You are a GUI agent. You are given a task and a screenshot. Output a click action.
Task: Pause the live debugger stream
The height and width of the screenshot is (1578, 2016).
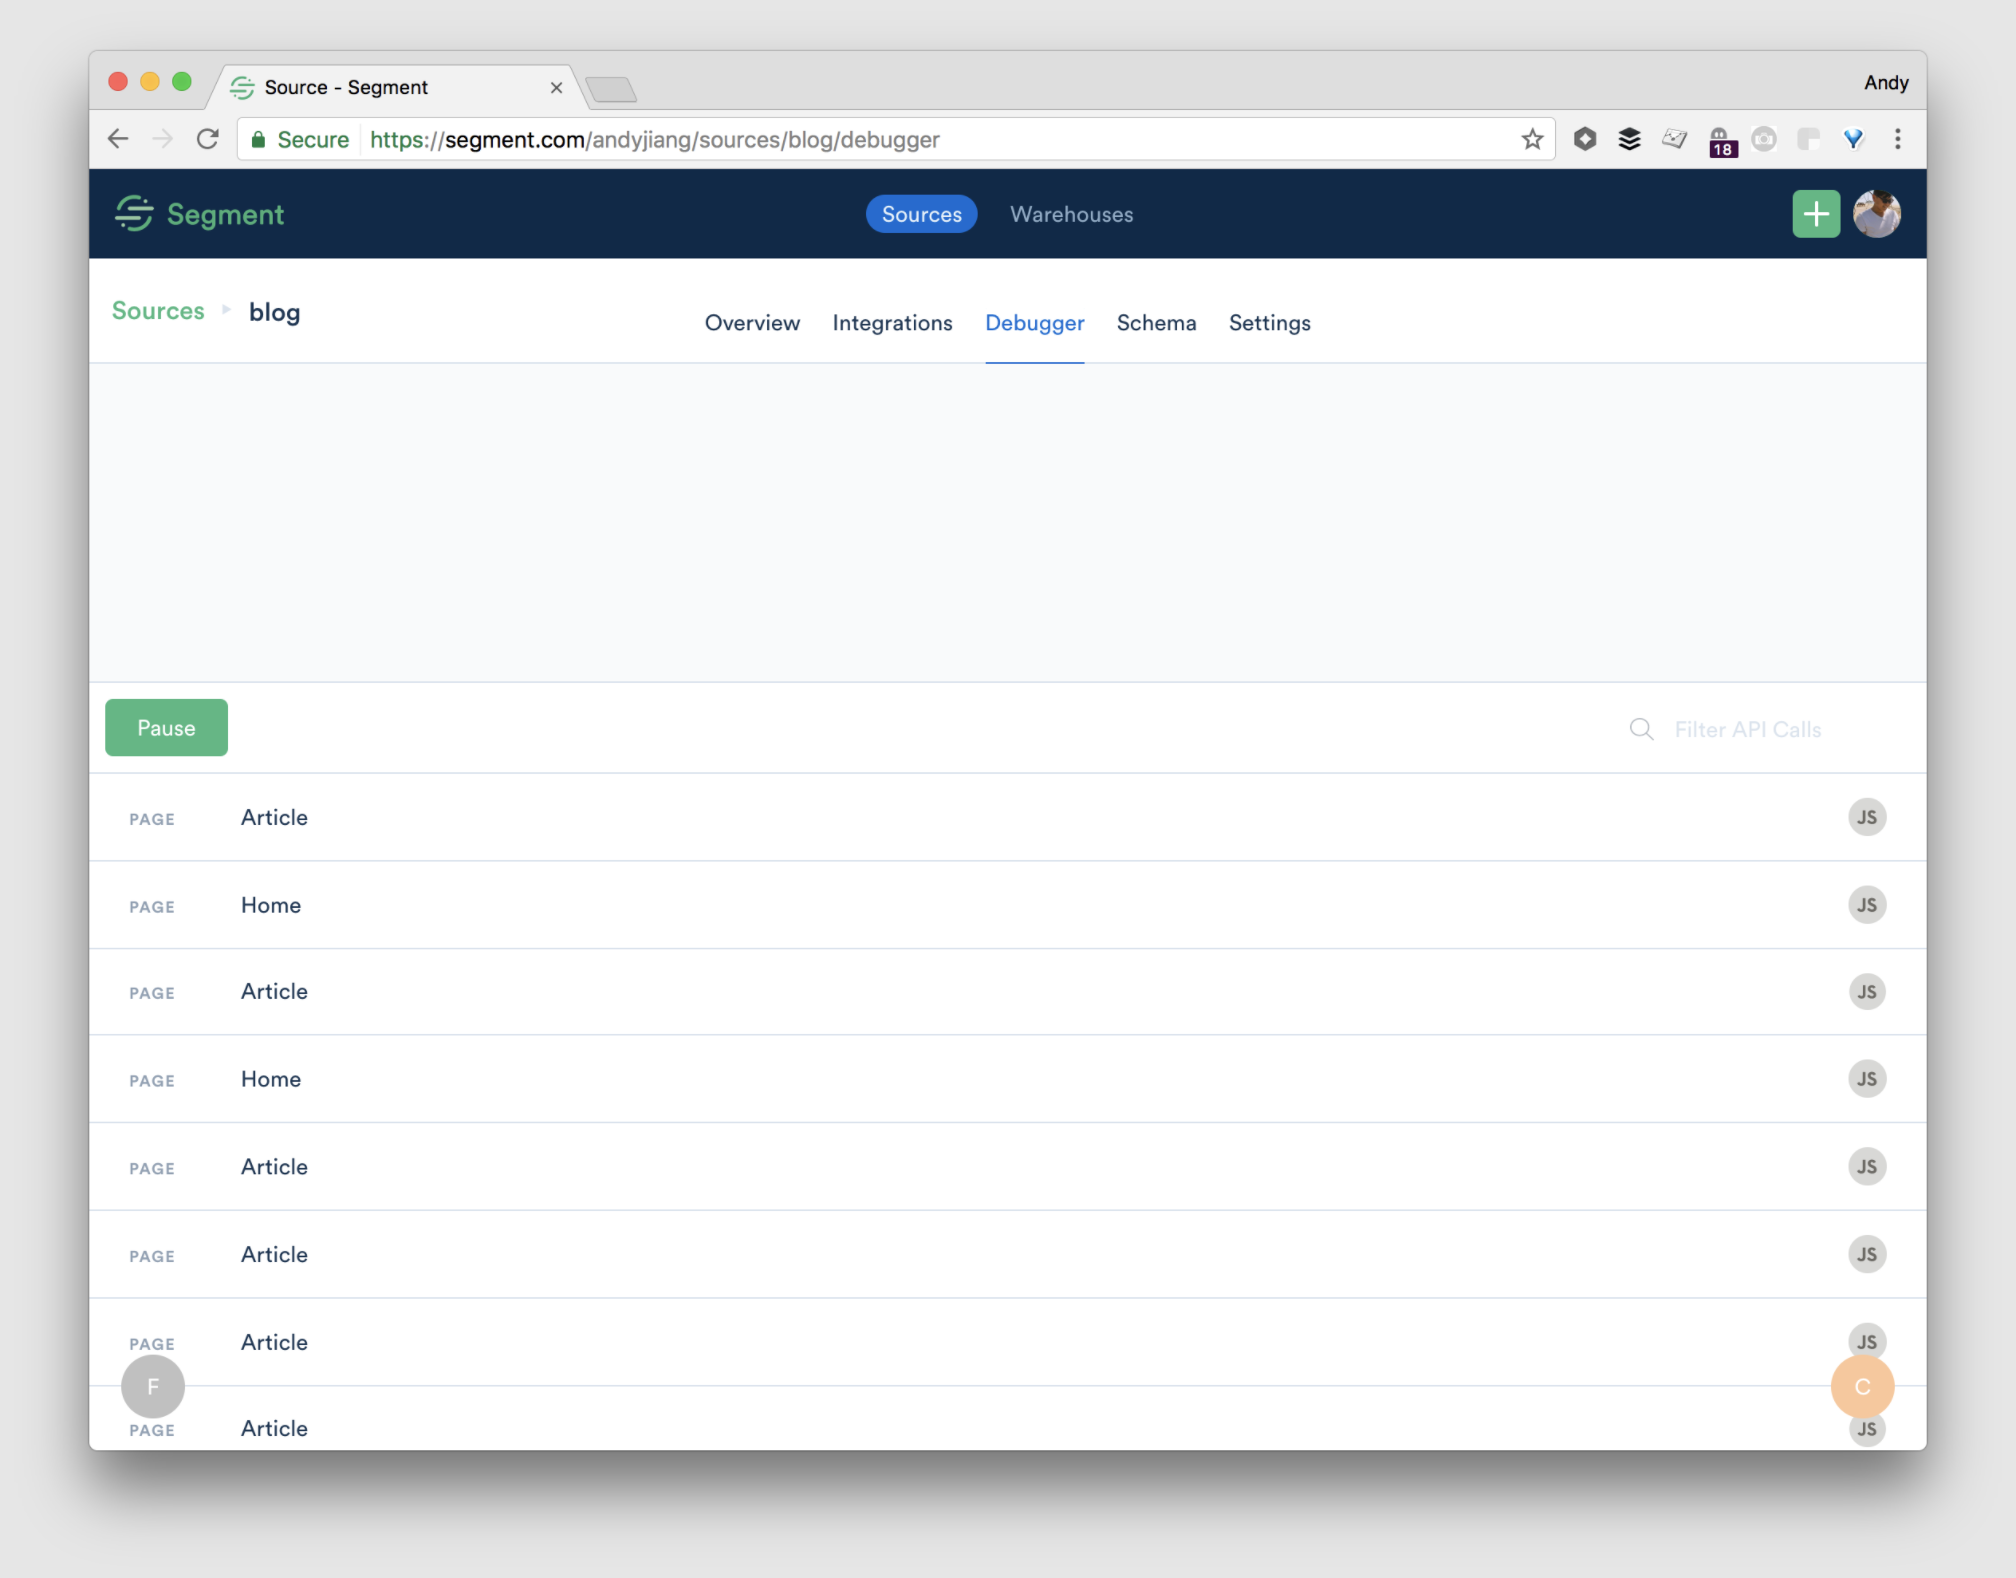(166, 728)
